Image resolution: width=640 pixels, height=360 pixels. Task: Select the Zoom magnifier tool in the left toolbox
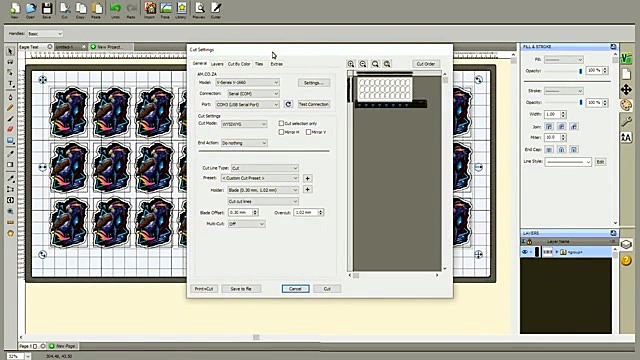point(10,211)
